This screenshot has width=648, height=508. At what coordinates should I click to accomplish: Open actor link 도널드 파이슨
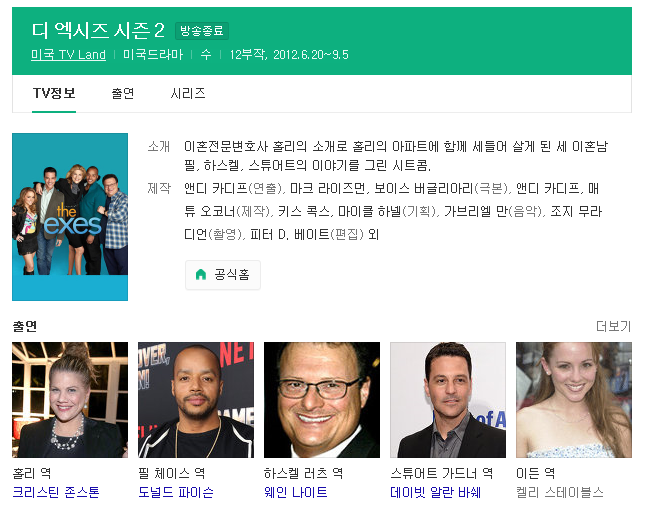click(176, 492)
